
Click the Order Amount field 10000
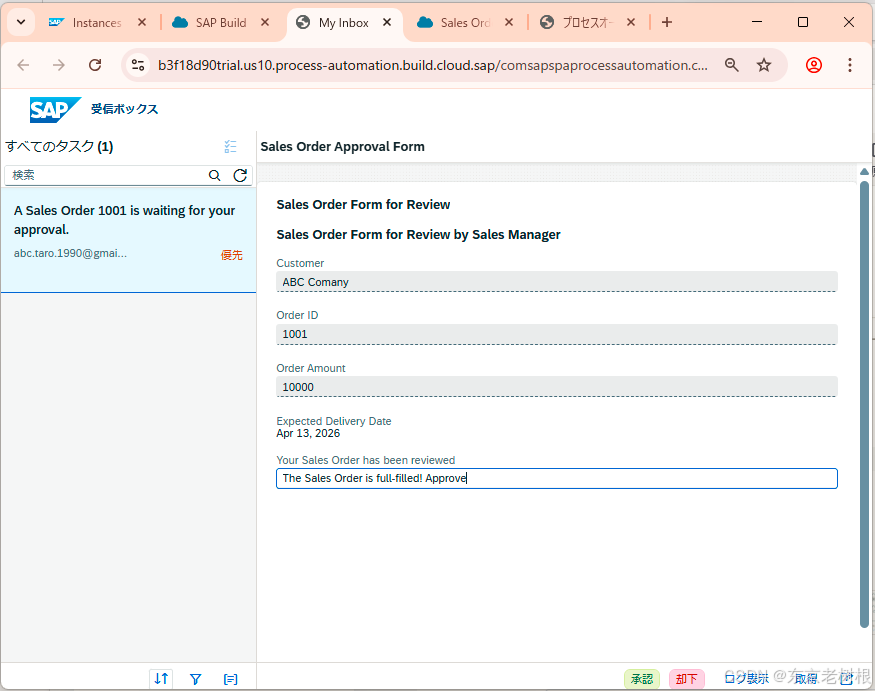tap(556, 387)
